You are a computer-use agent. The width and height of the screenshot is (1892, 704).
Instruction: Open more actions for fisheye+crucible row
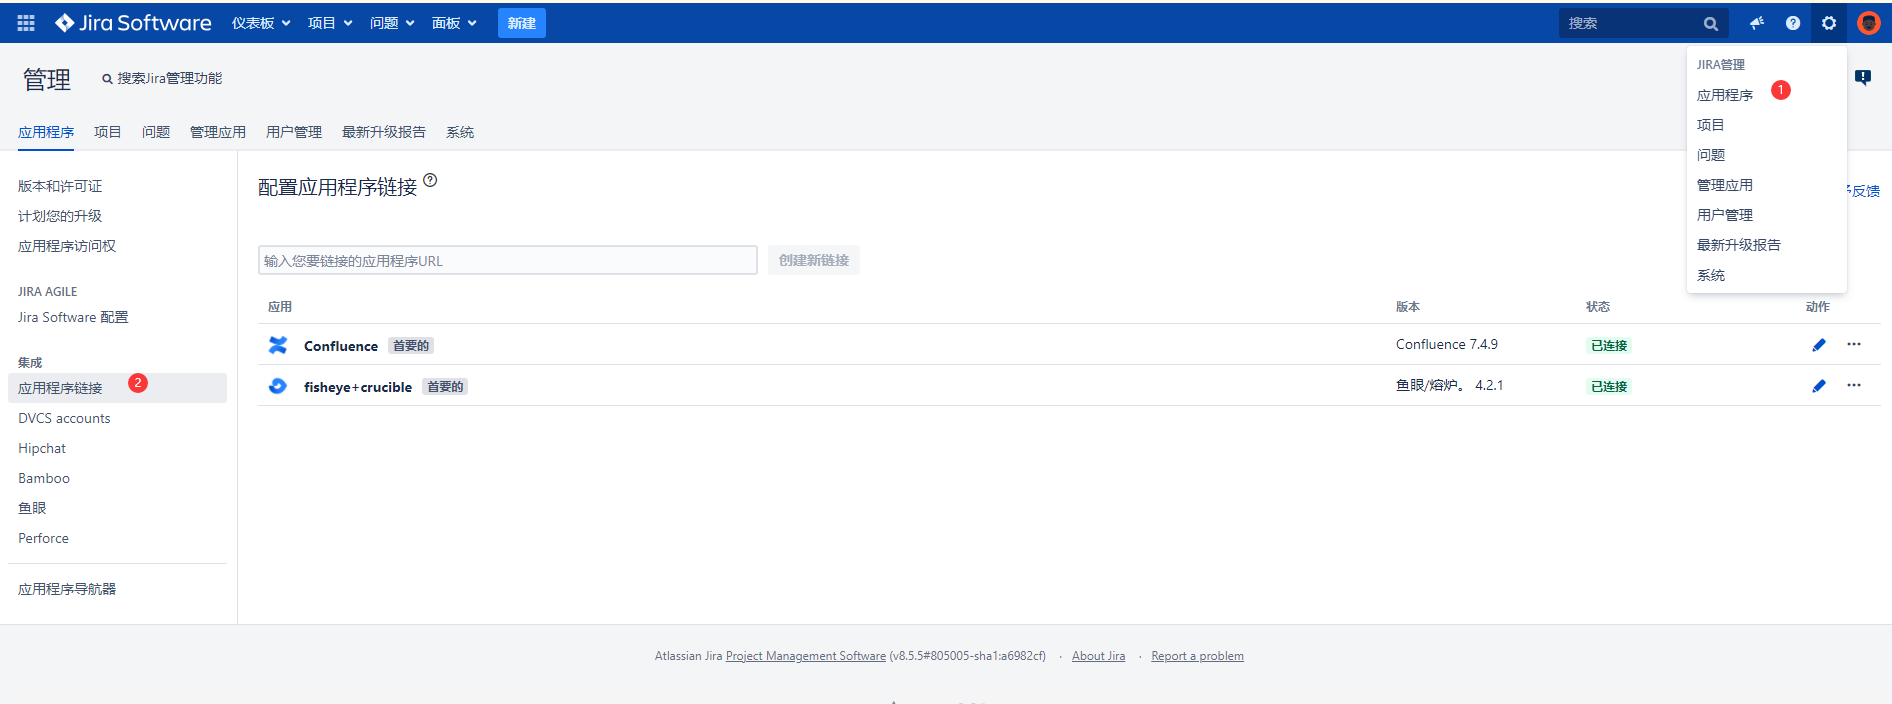(x=1854, y=385)
